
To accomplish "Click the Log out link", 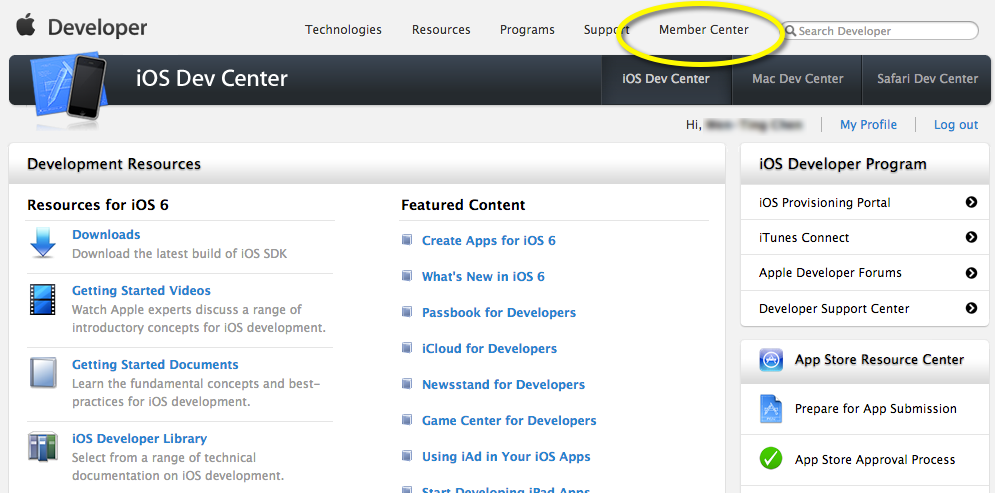I will tap(956, 125).
